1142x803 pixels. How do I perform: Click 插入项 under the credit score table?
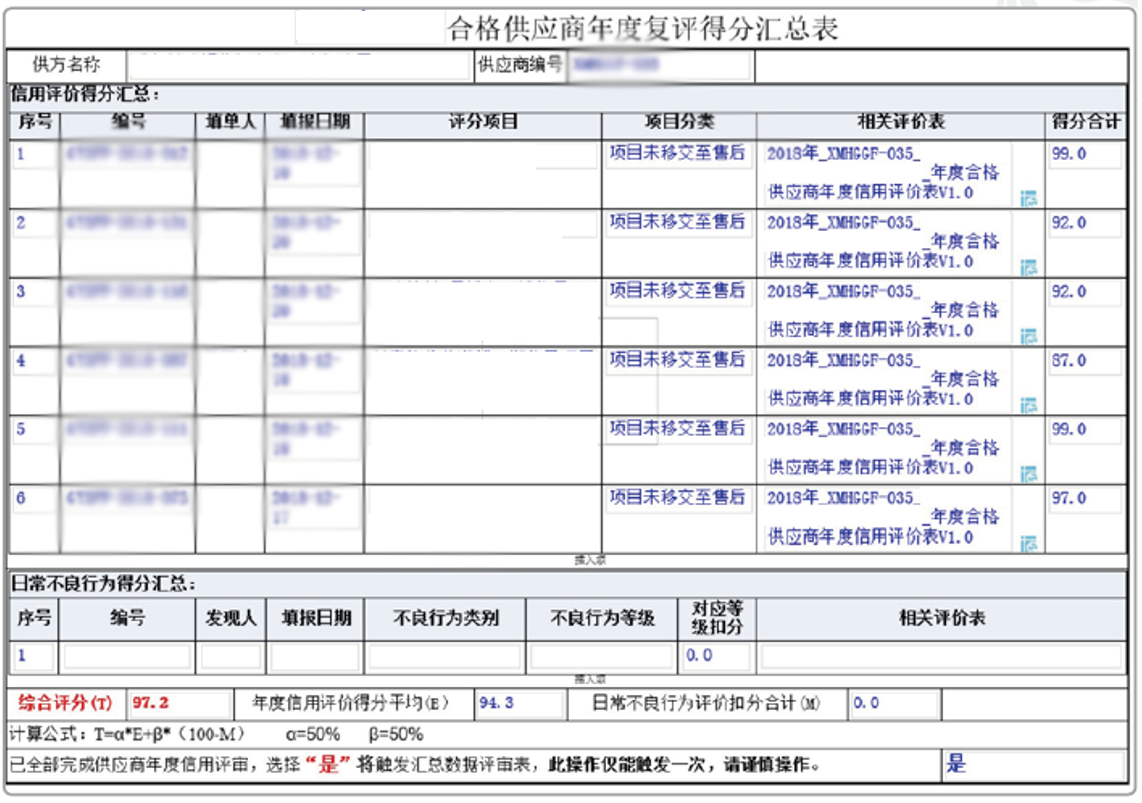point(590,560)
